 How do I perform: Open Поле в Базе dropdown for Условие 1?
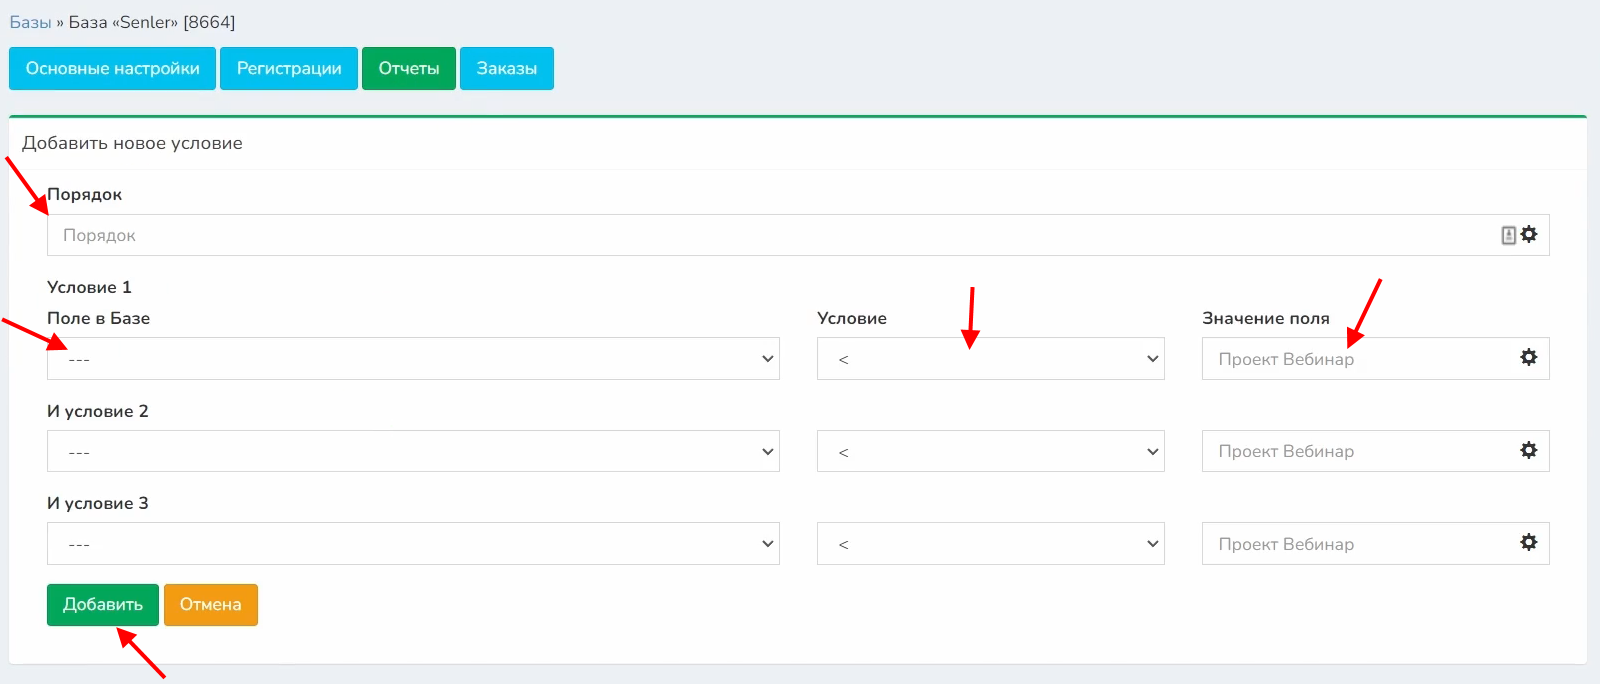[412, 359]
